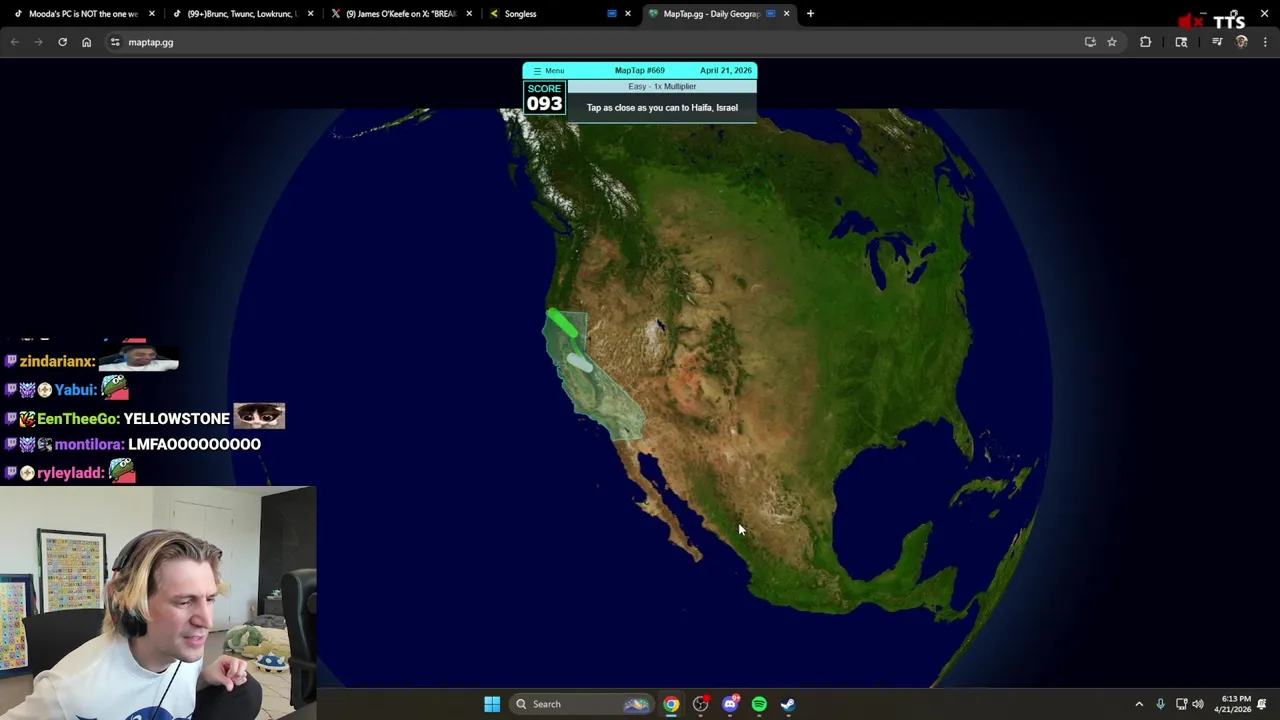Click the SCORE 093 box
The height and width of the screenshot is (720, 1280).
click(x=544, y=98)
